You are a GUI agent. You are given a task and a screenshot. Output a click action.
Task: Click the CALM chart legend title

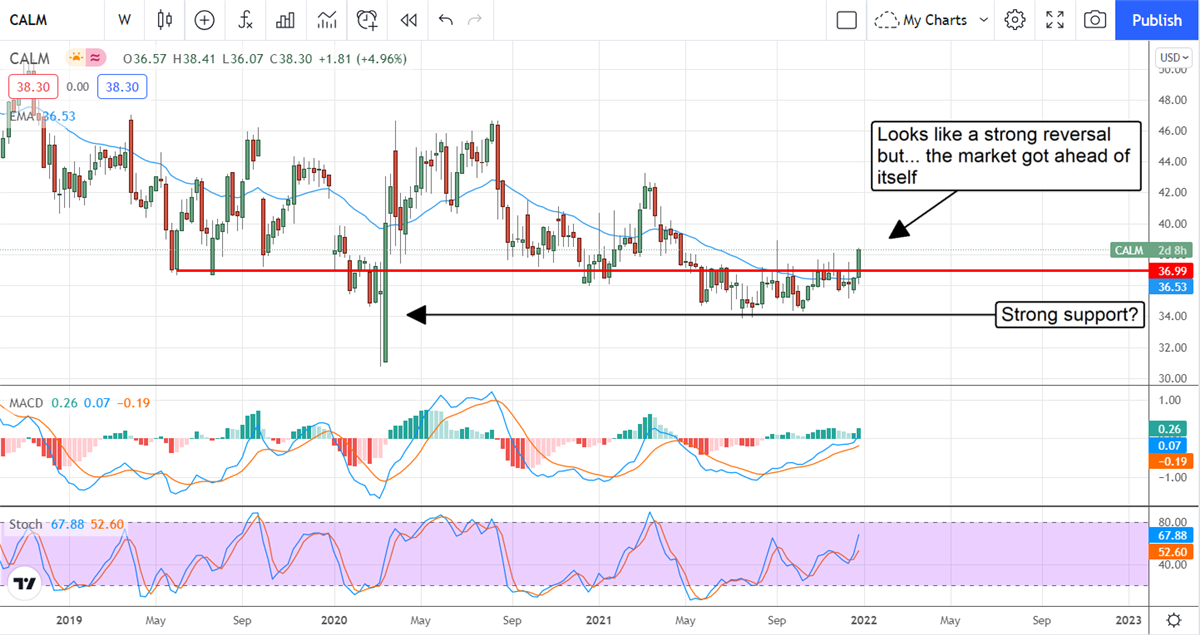[30, 58]
